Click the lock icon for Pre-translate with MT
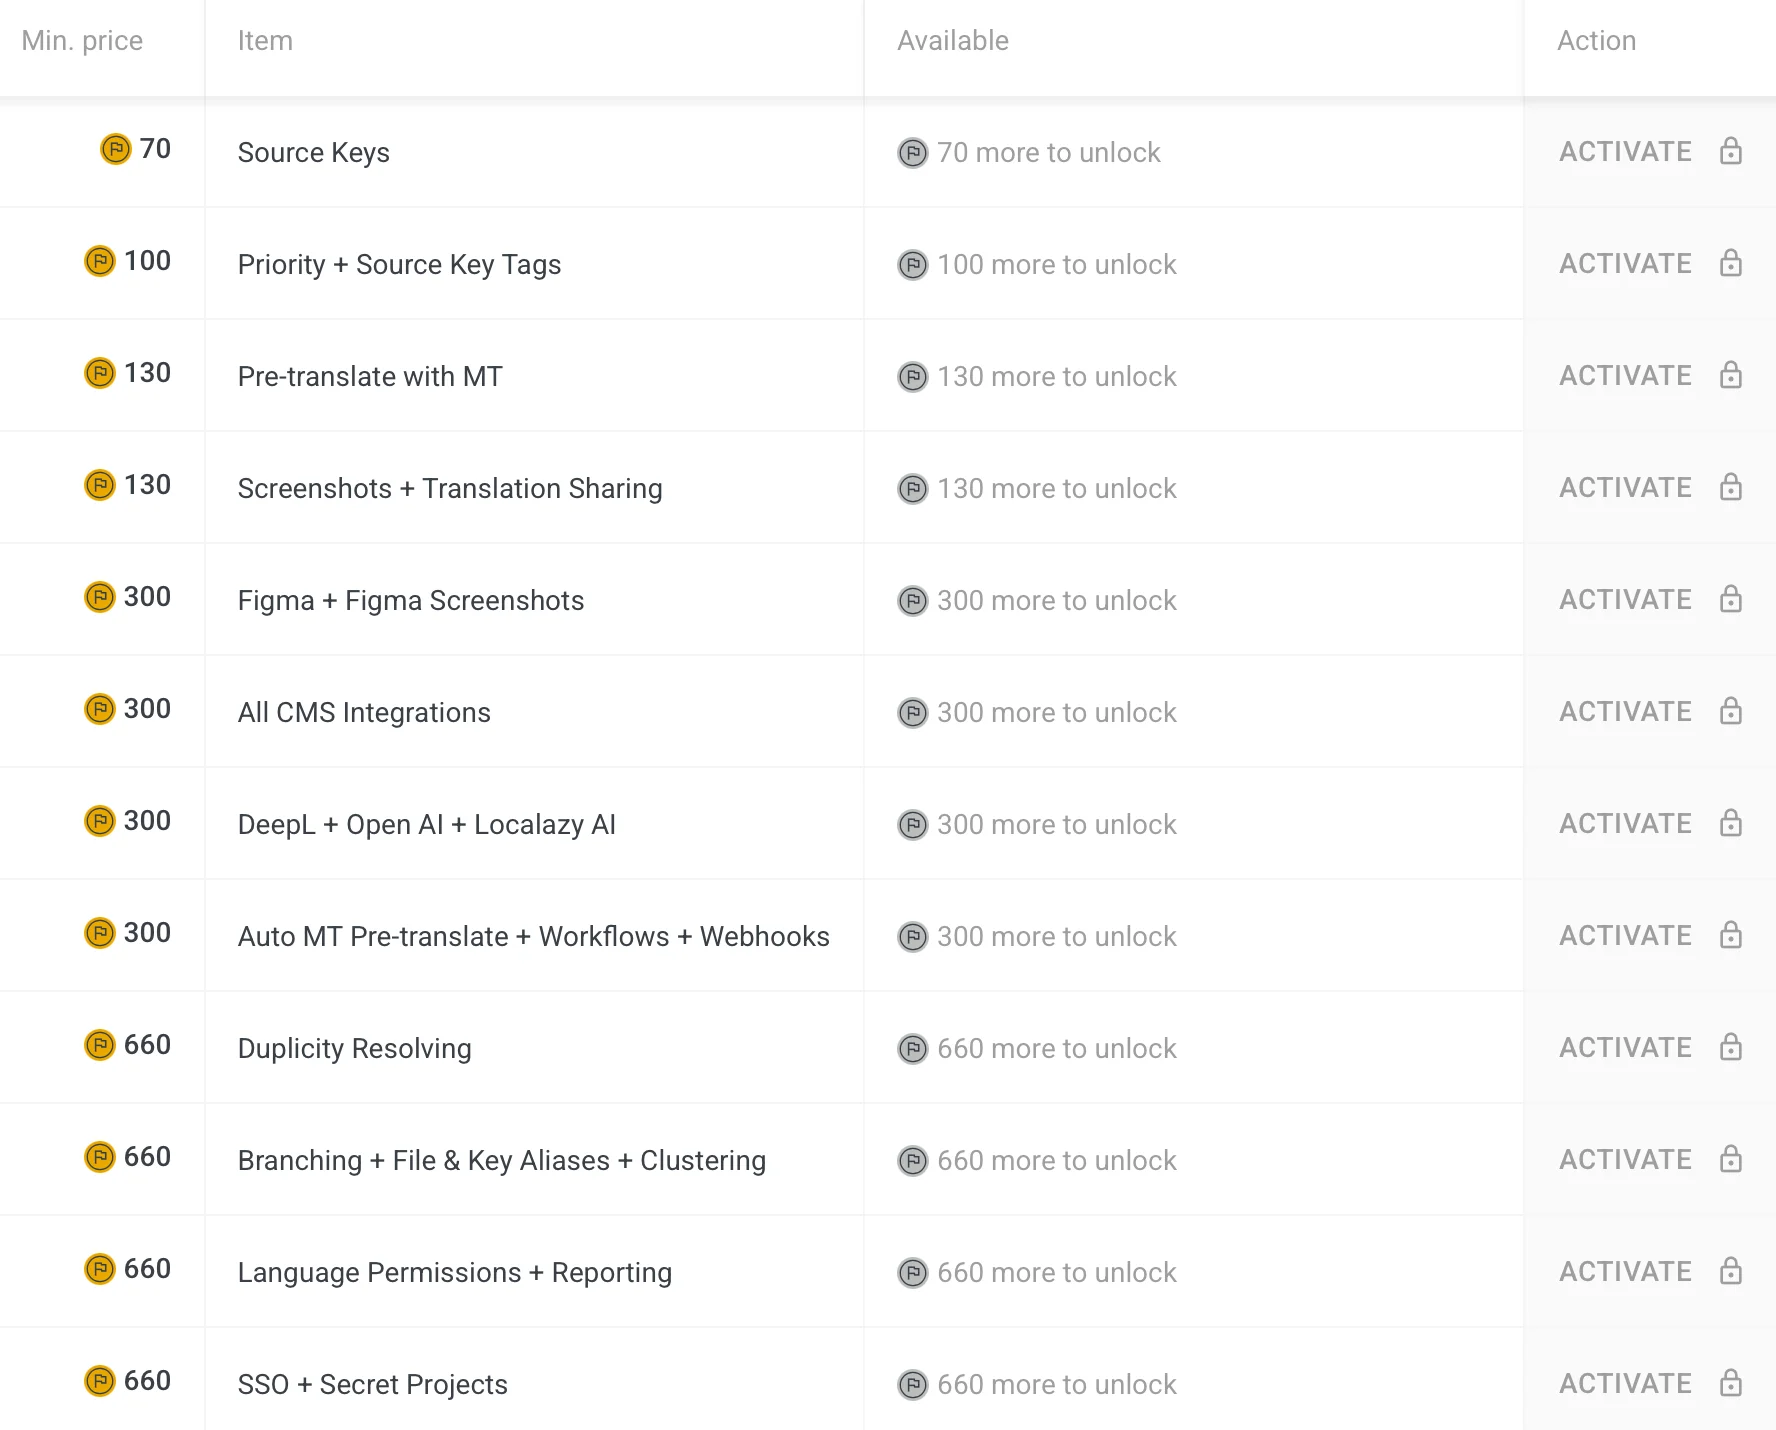Screen dimensions: 1776x1430 point(1731,376)
